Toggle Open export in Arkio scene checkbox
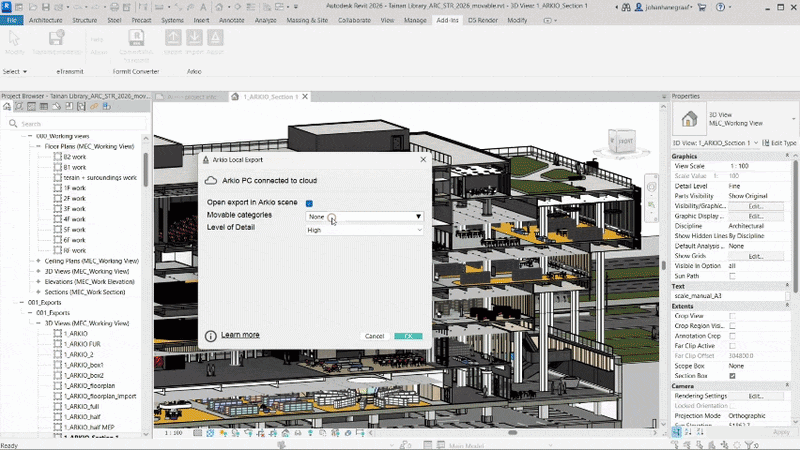The height and width of the screenshot is (450, 800). (309, 203)
